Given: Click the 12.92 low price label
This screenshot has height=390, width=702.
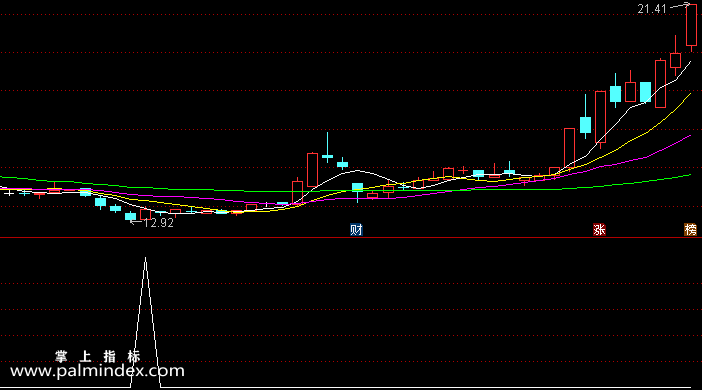Looking at the screenshot, I should click(x=158, y=223).
